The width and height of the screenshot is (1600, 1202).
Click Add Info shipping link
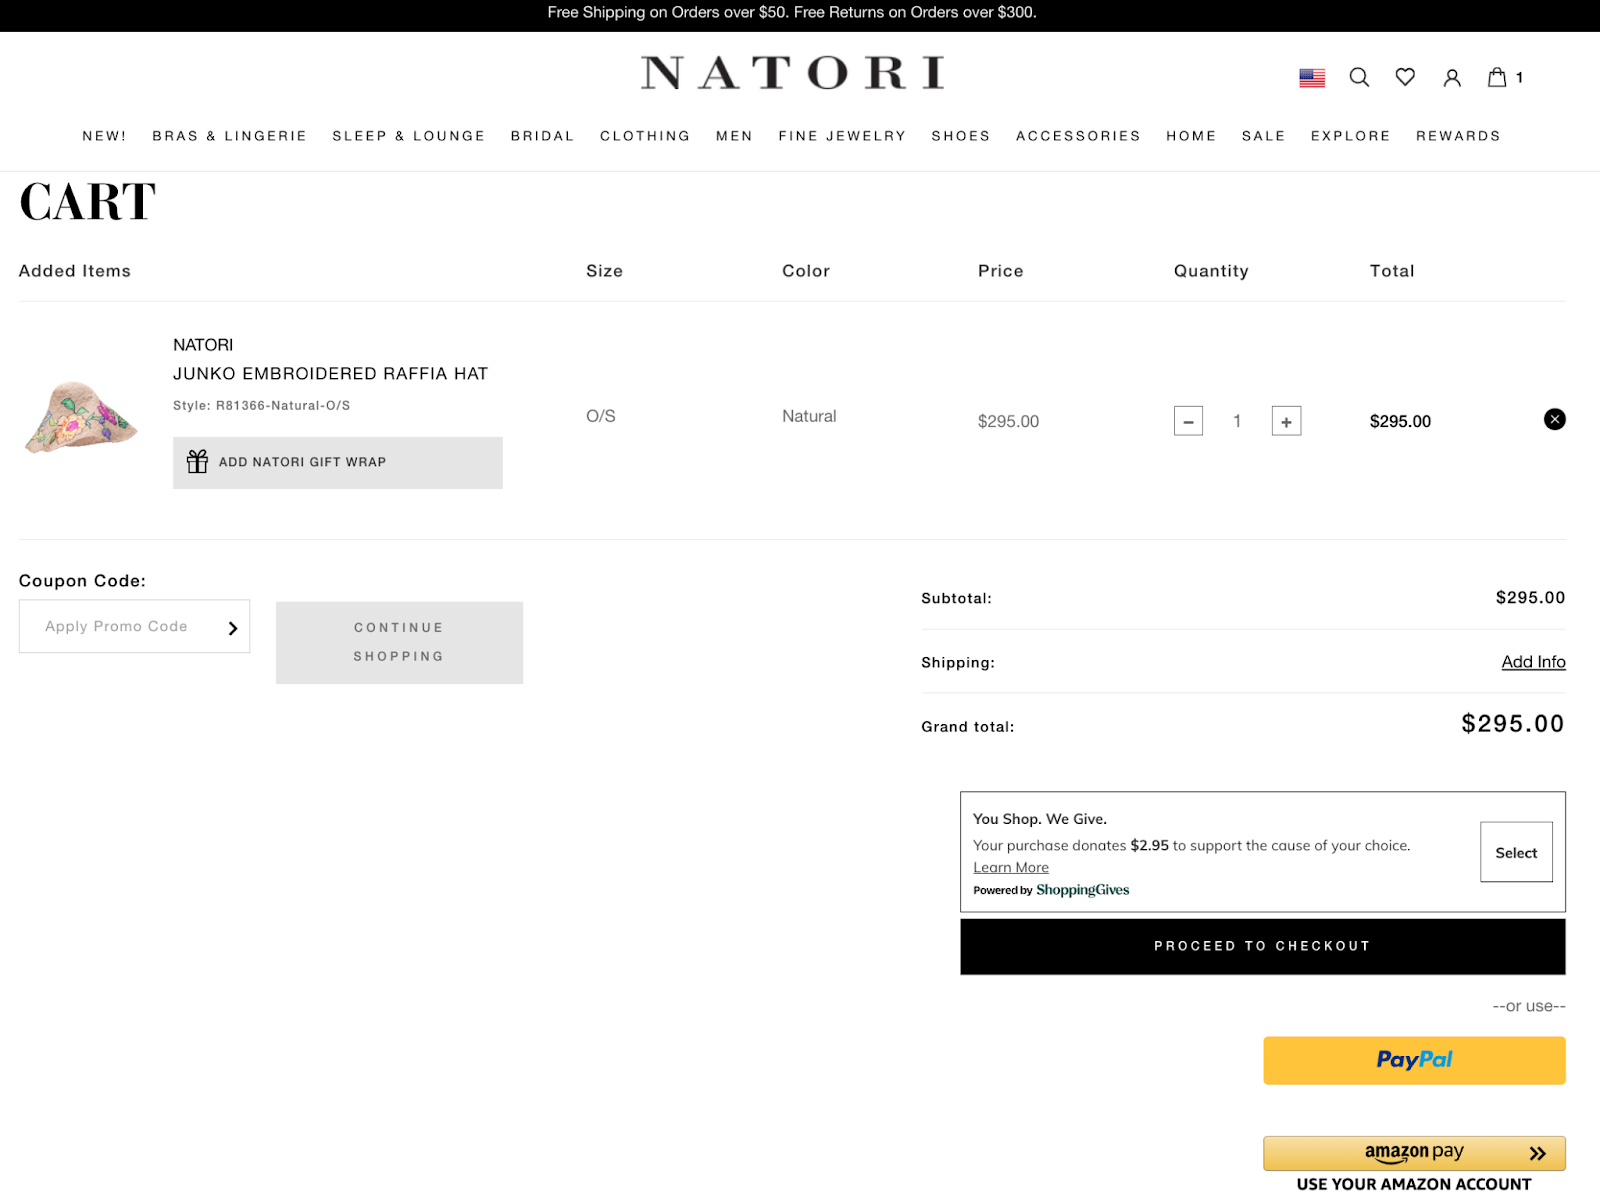point(1533,662)
